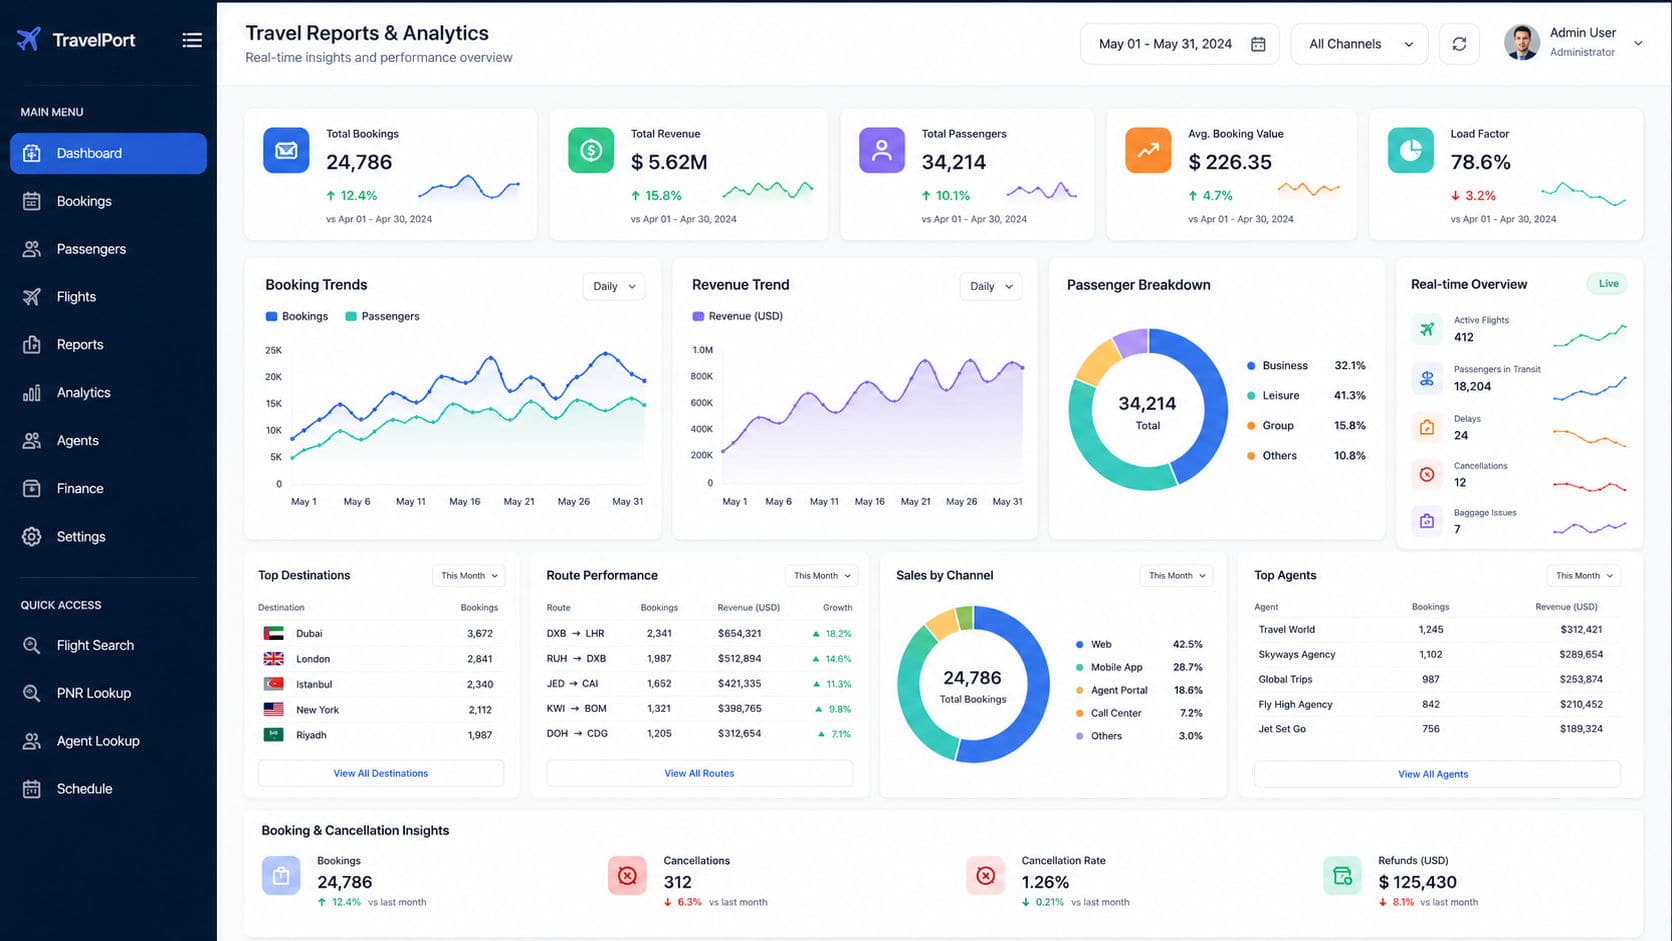1672x941 pixels.
Task: Open the calendar icon in date range
Action: tap(1258, 44)
